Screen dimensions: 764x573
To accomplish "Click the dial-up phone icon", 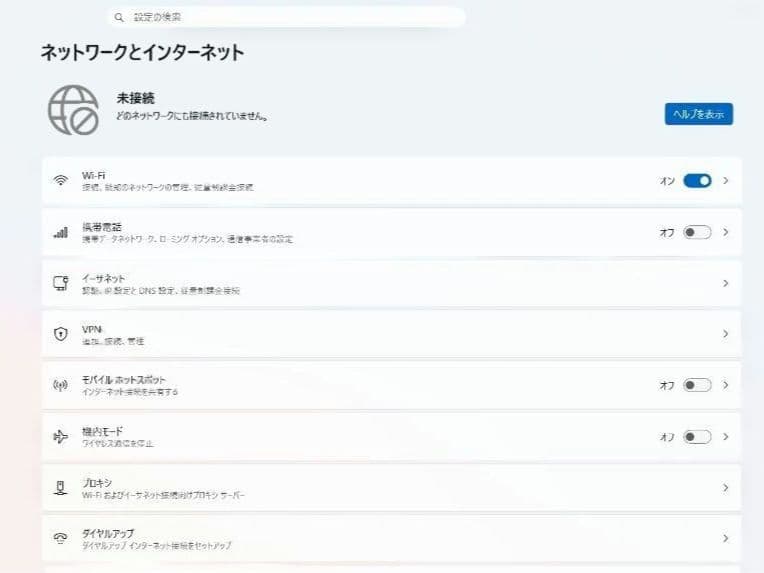I will click(x=61, y=538).
